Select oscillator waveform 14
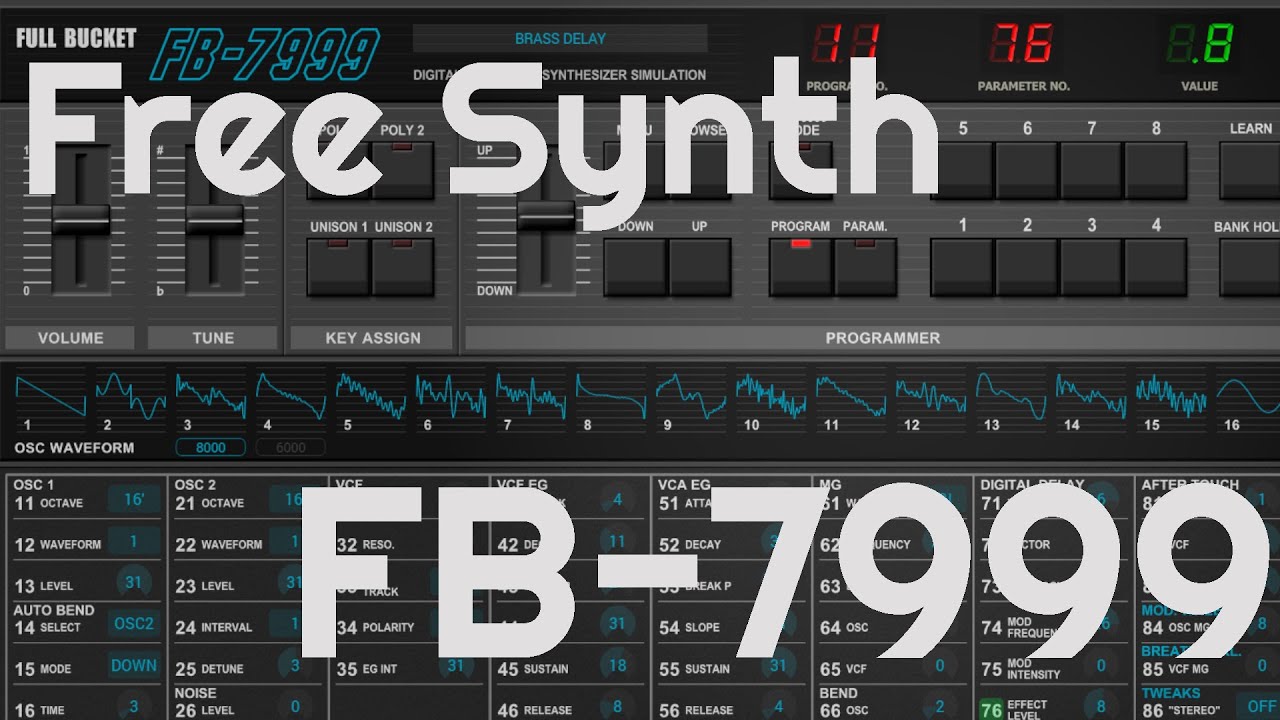 (1090, 398)
